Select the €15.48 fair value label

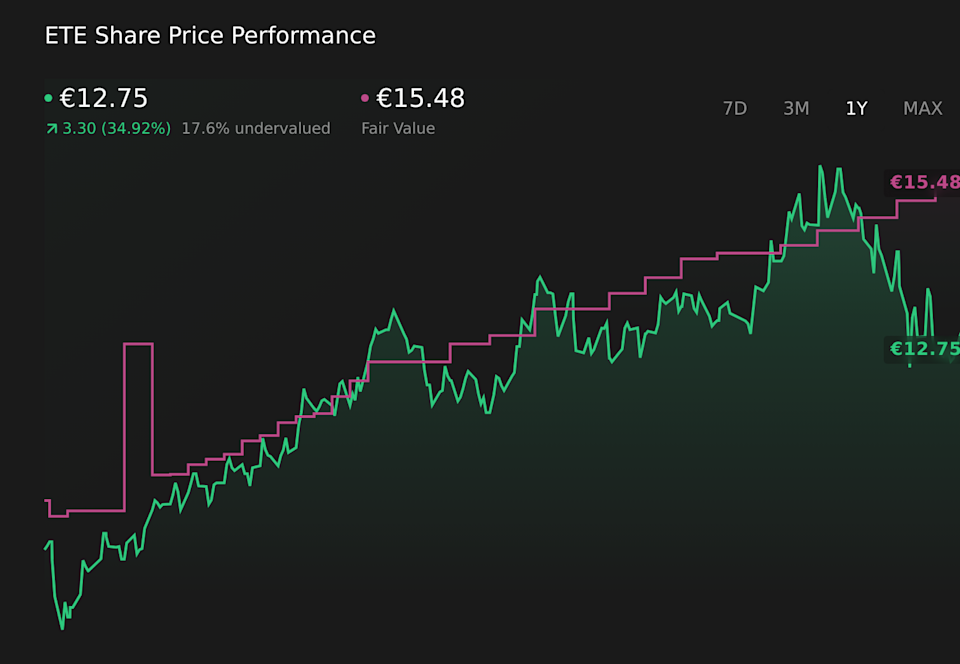(420, 98)
